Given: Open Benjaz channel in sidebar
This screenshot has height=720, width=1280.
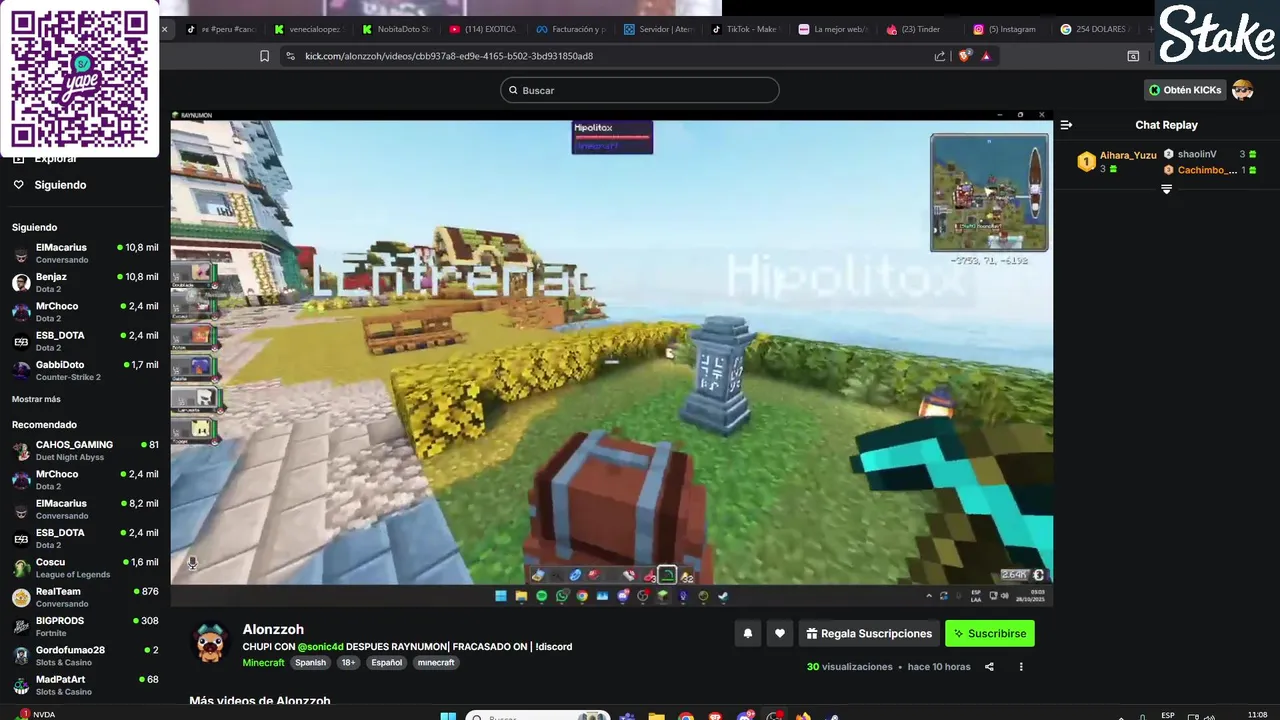Looking at the screenshot, I should 85,282.
